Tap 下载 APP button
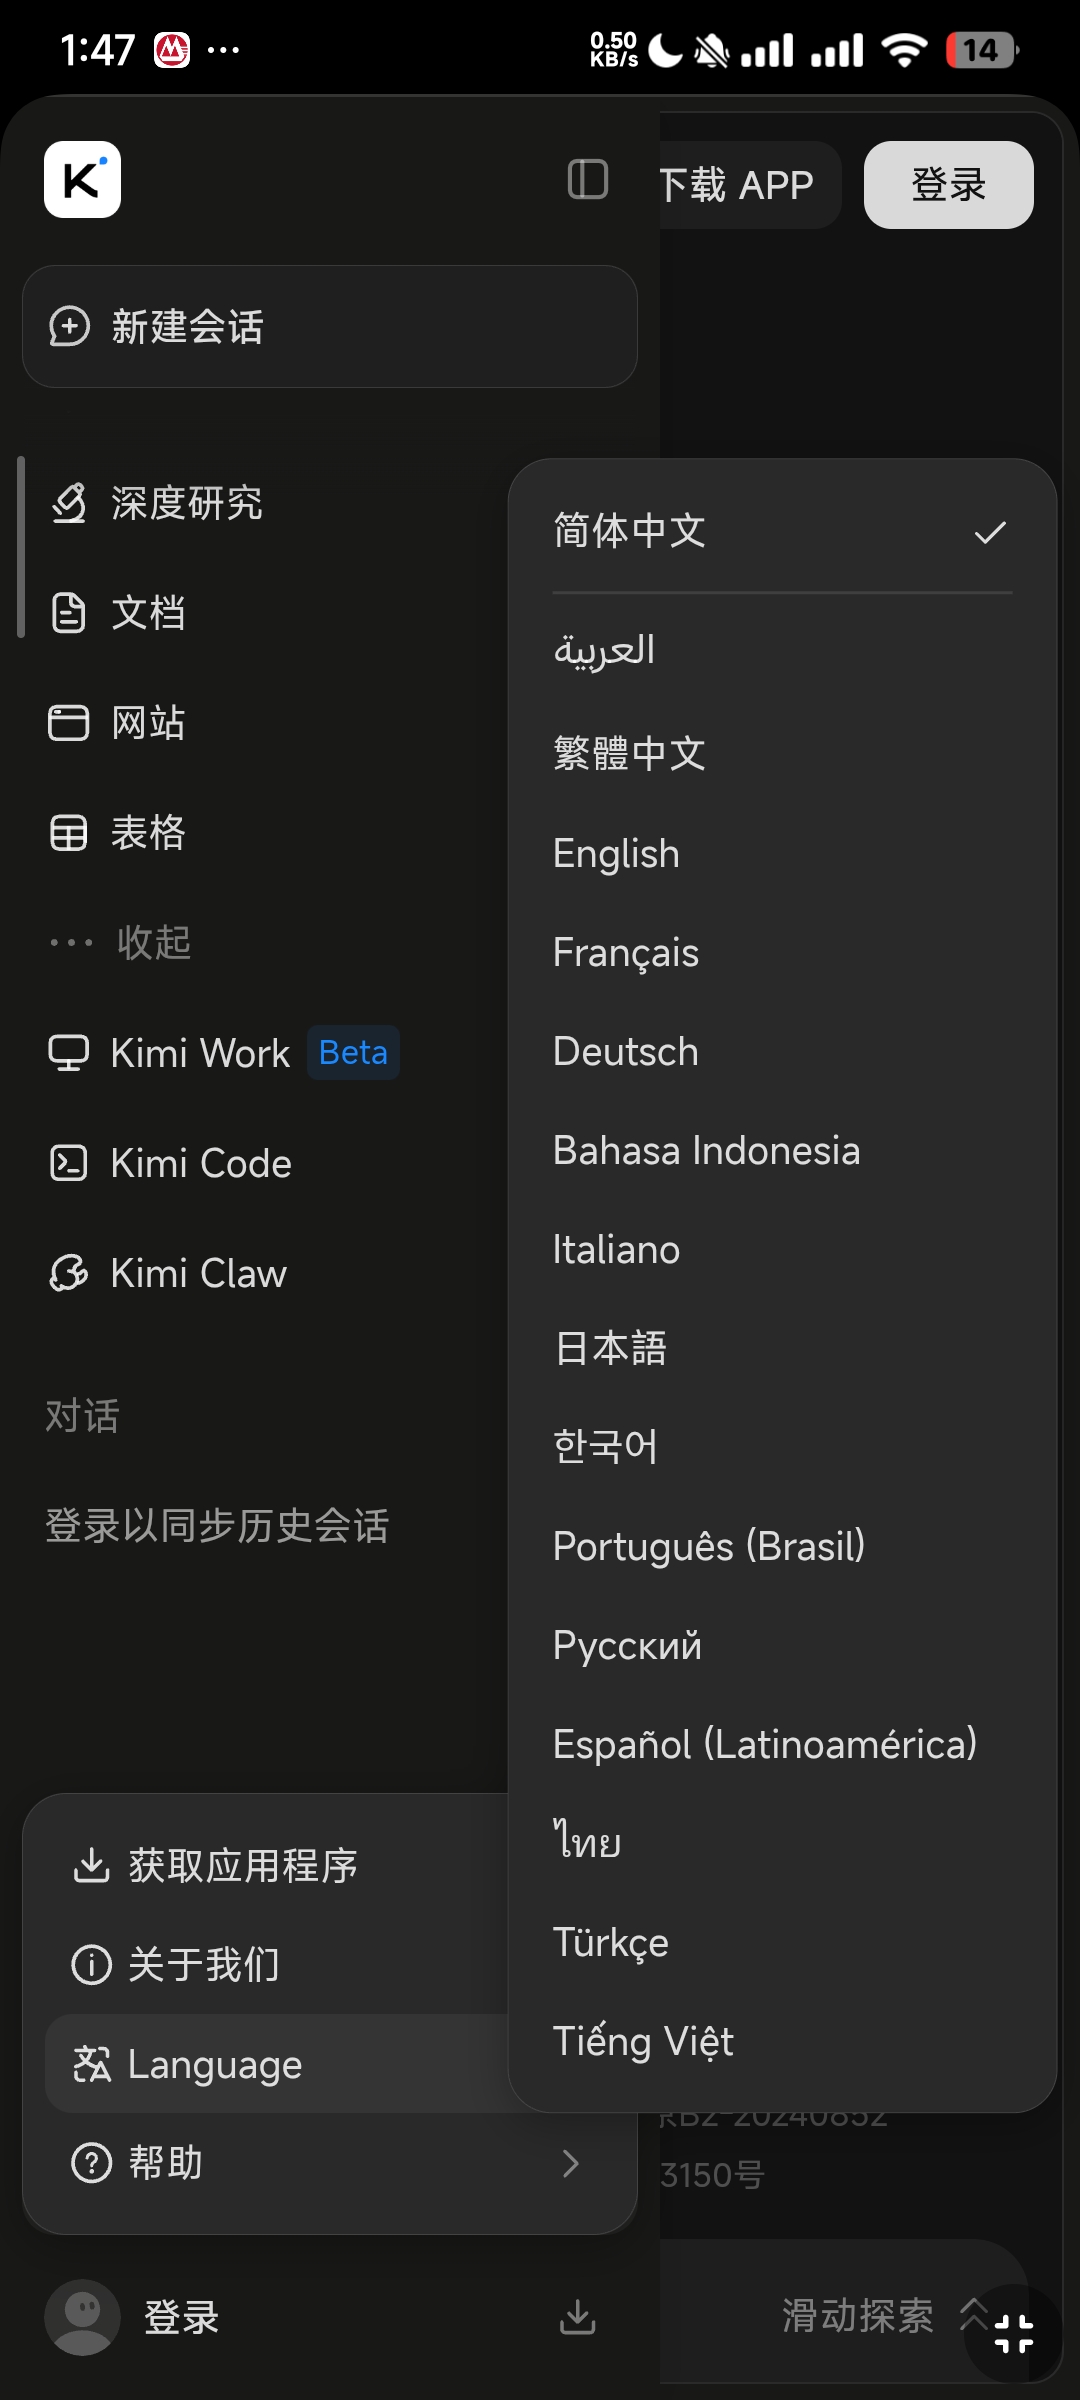 pyautogui.click(x=748, y=185)
